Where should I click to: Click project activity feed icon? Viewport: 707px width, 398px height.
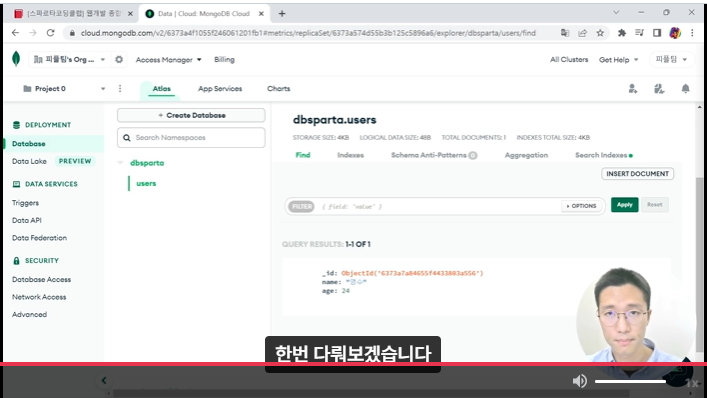pos(659,89)
